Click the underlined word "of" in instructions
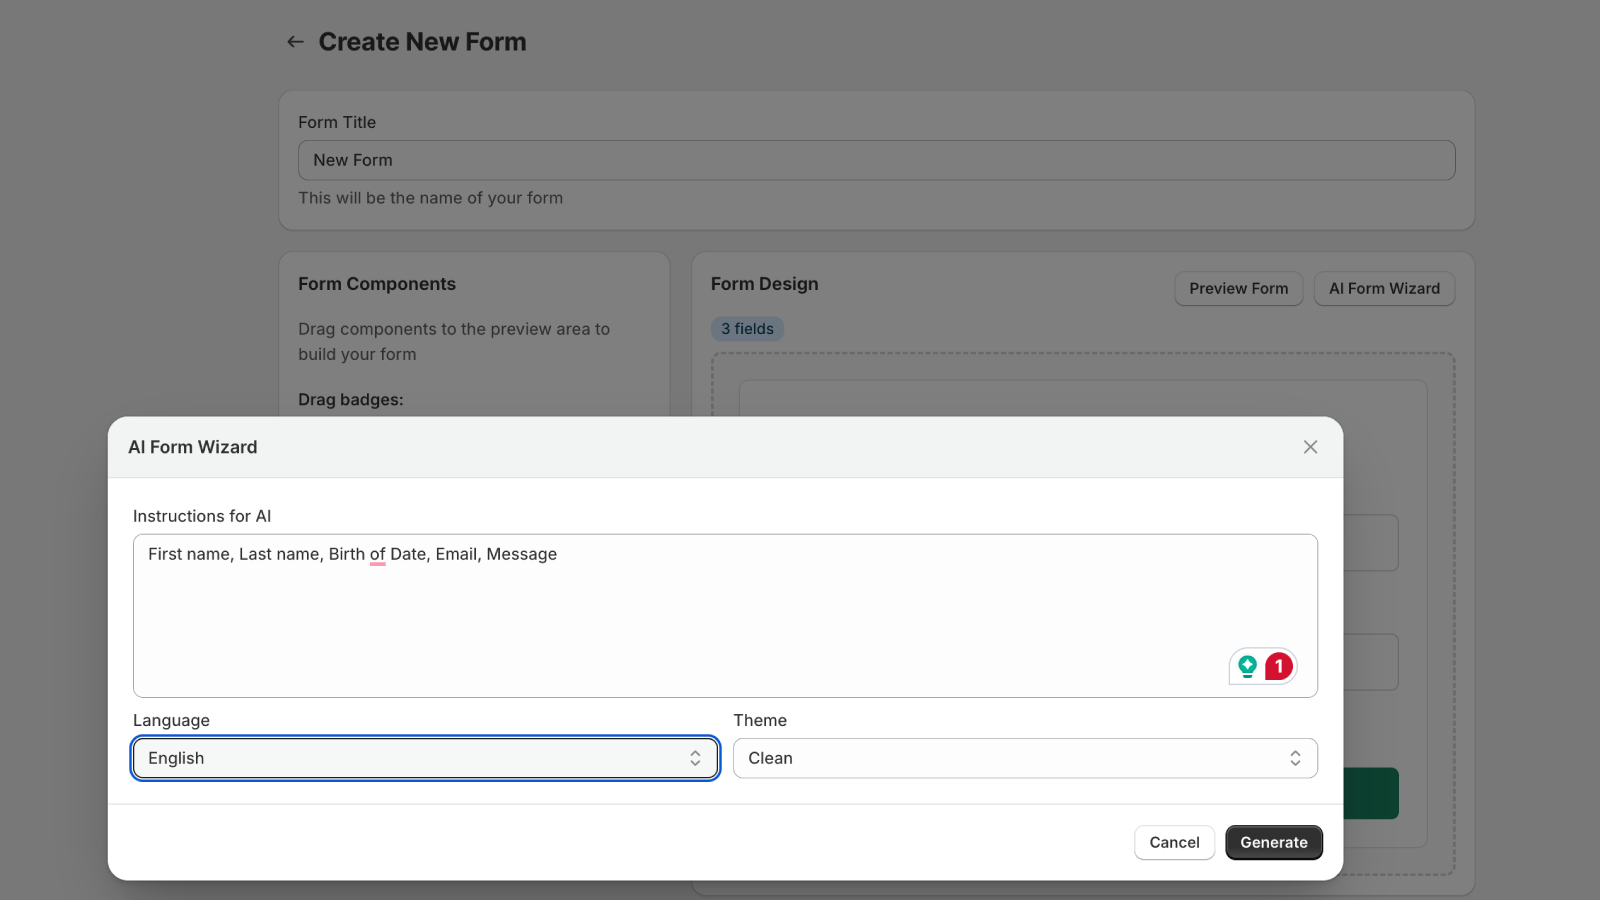This screenshot has height=900, width=1600. [377, 555]
